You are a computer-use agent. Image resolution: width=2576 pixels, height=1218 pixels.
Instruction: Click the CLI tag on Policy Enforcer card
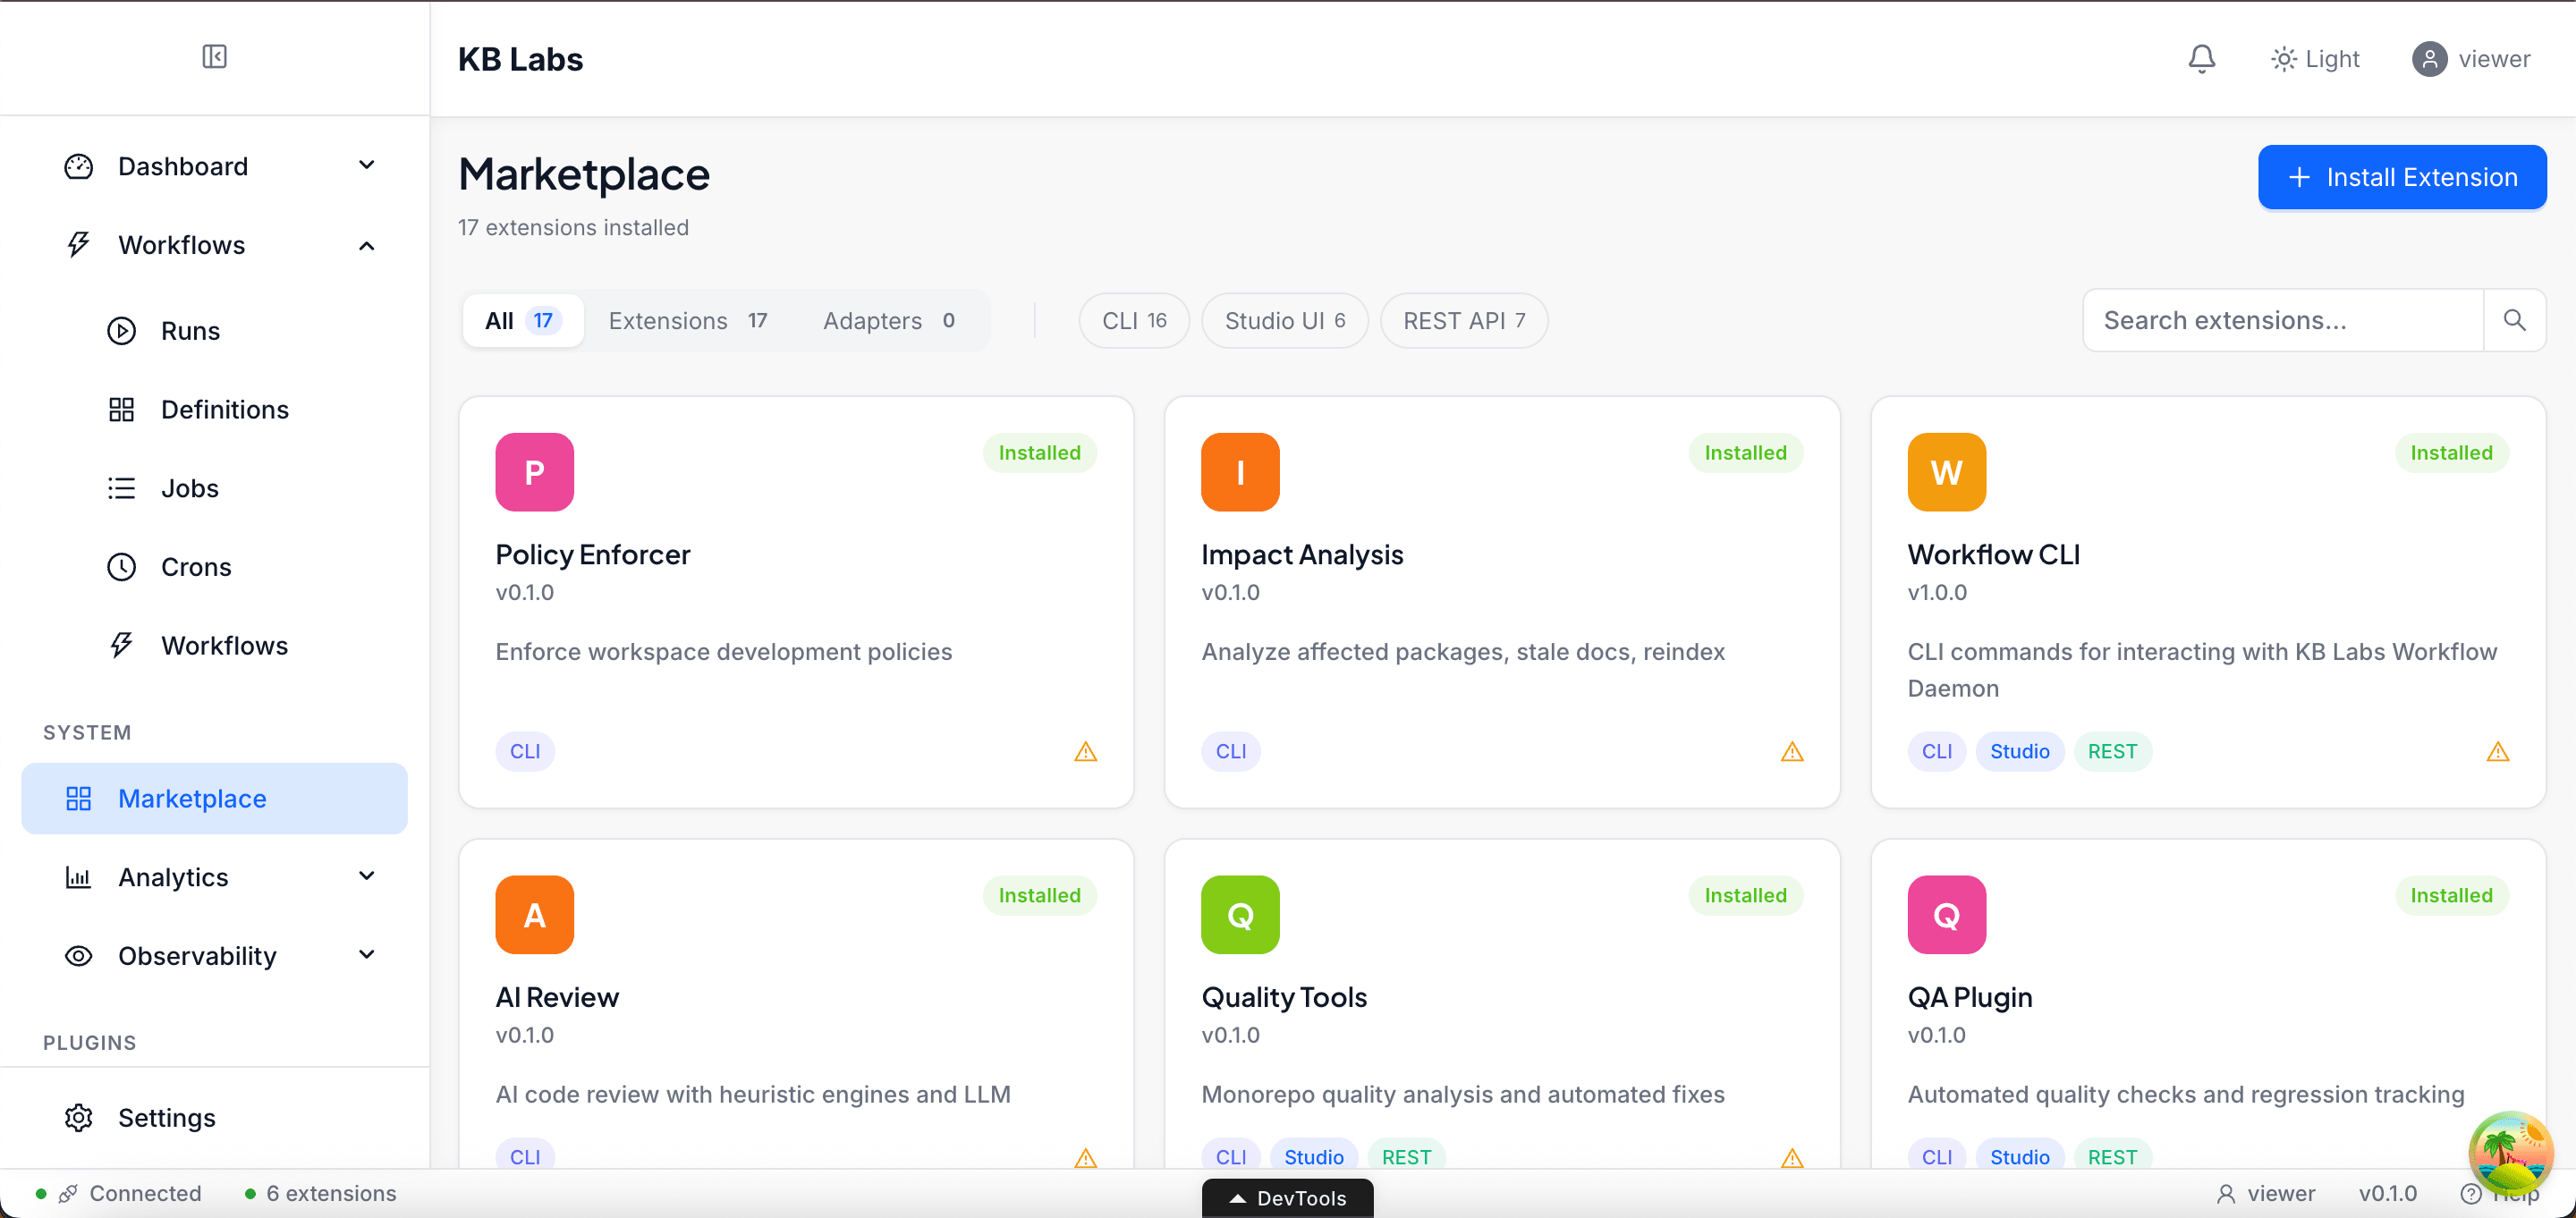(x=525, y=751)
